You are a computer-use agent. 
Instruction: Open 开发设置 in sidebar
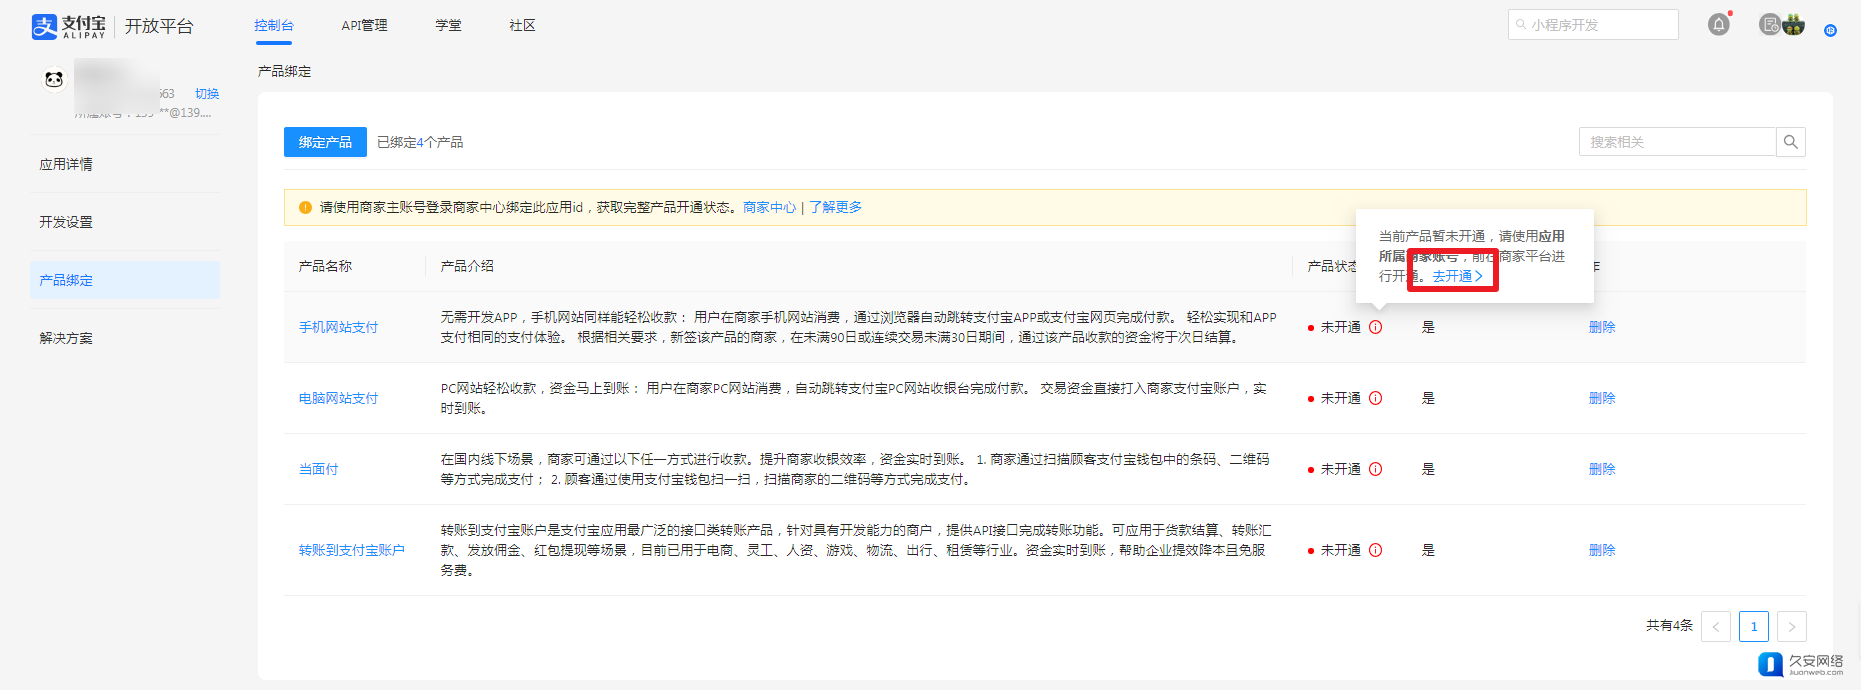tap(66, 222)
